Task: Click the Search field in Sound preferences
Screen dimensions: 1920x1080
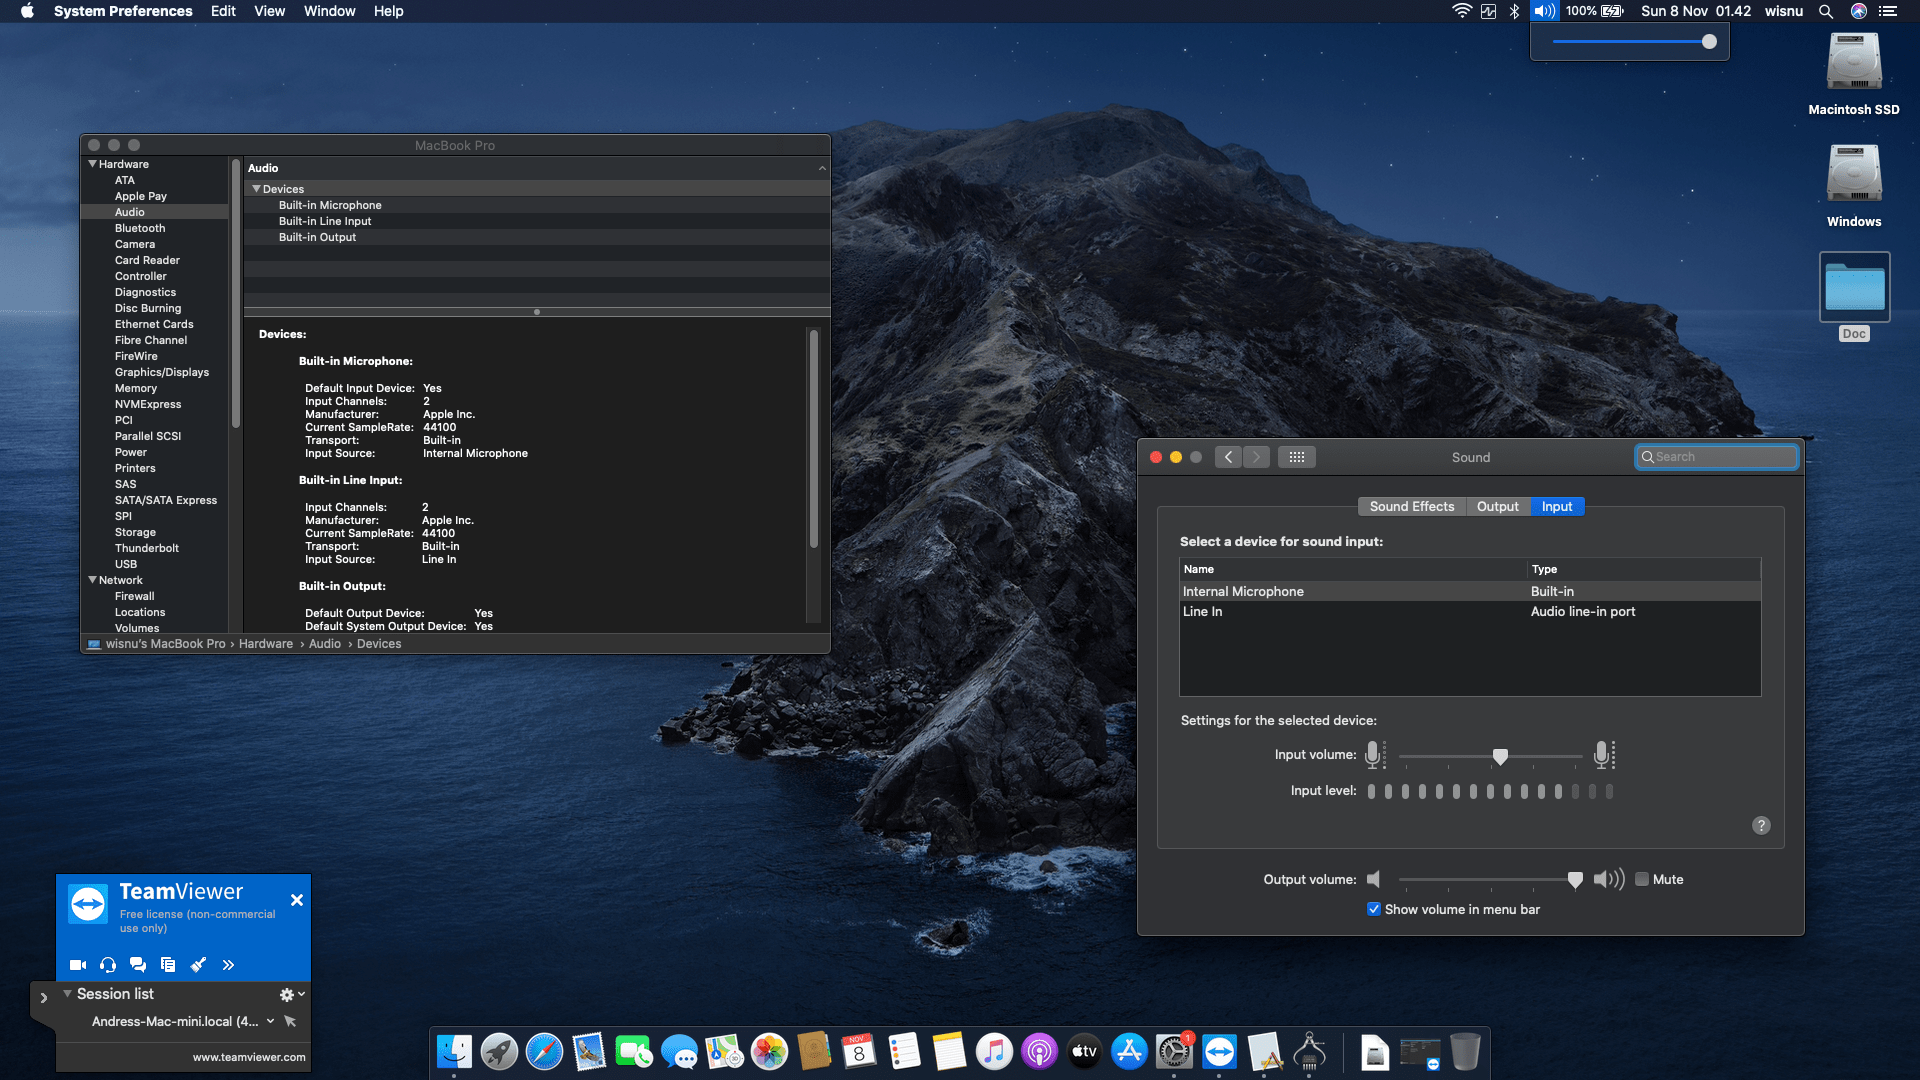Action: [x=1716, y=457]
